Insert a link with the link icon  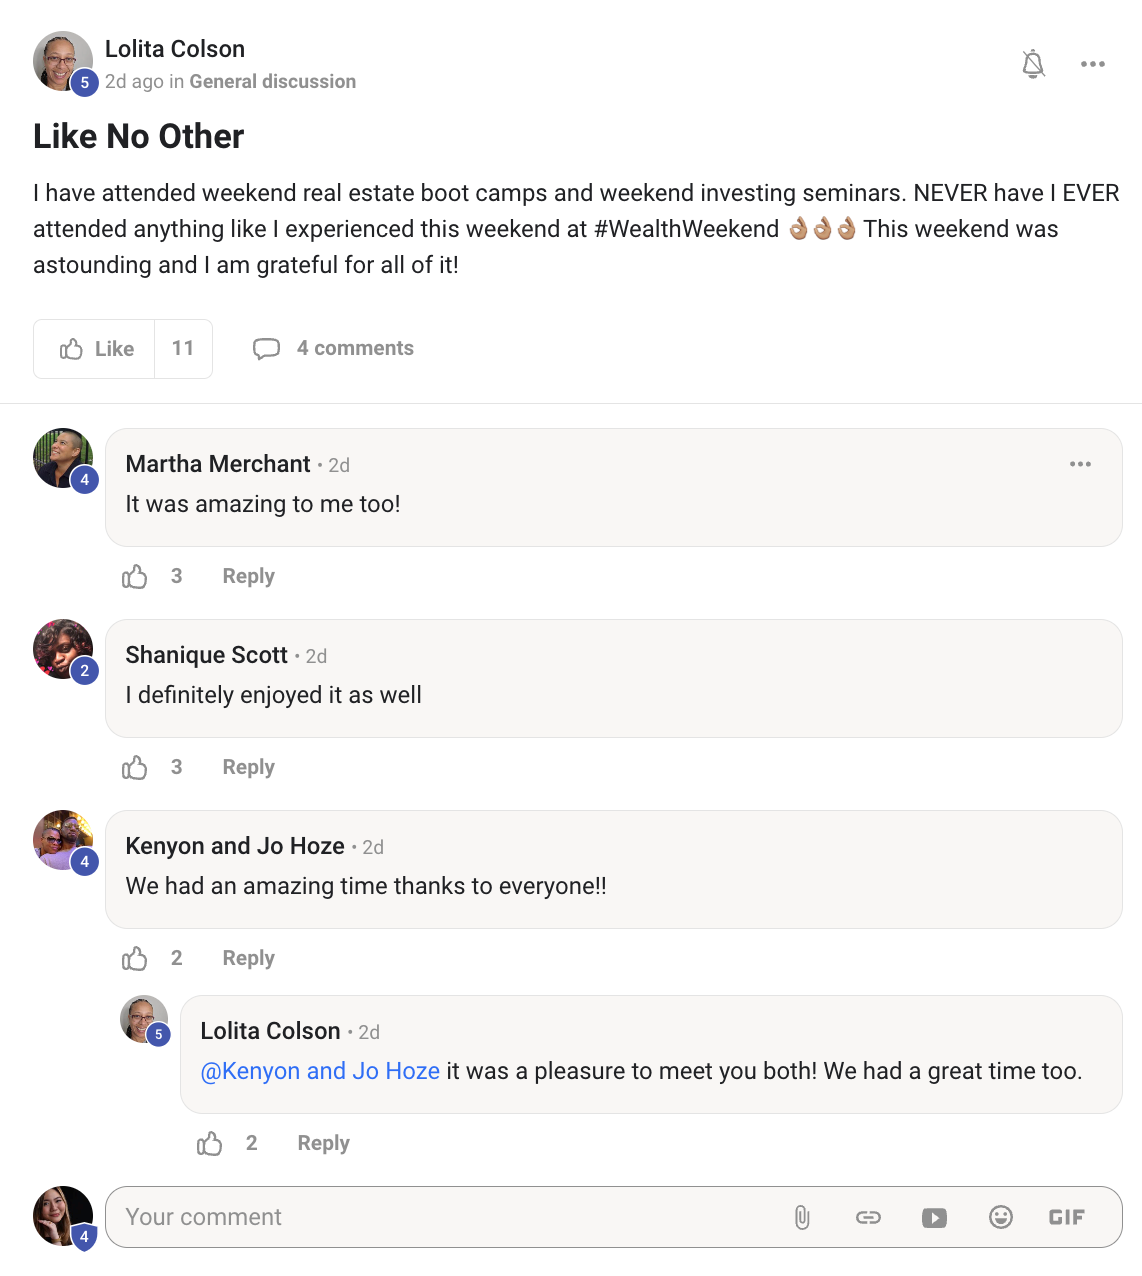click(x=868, y=1218)
